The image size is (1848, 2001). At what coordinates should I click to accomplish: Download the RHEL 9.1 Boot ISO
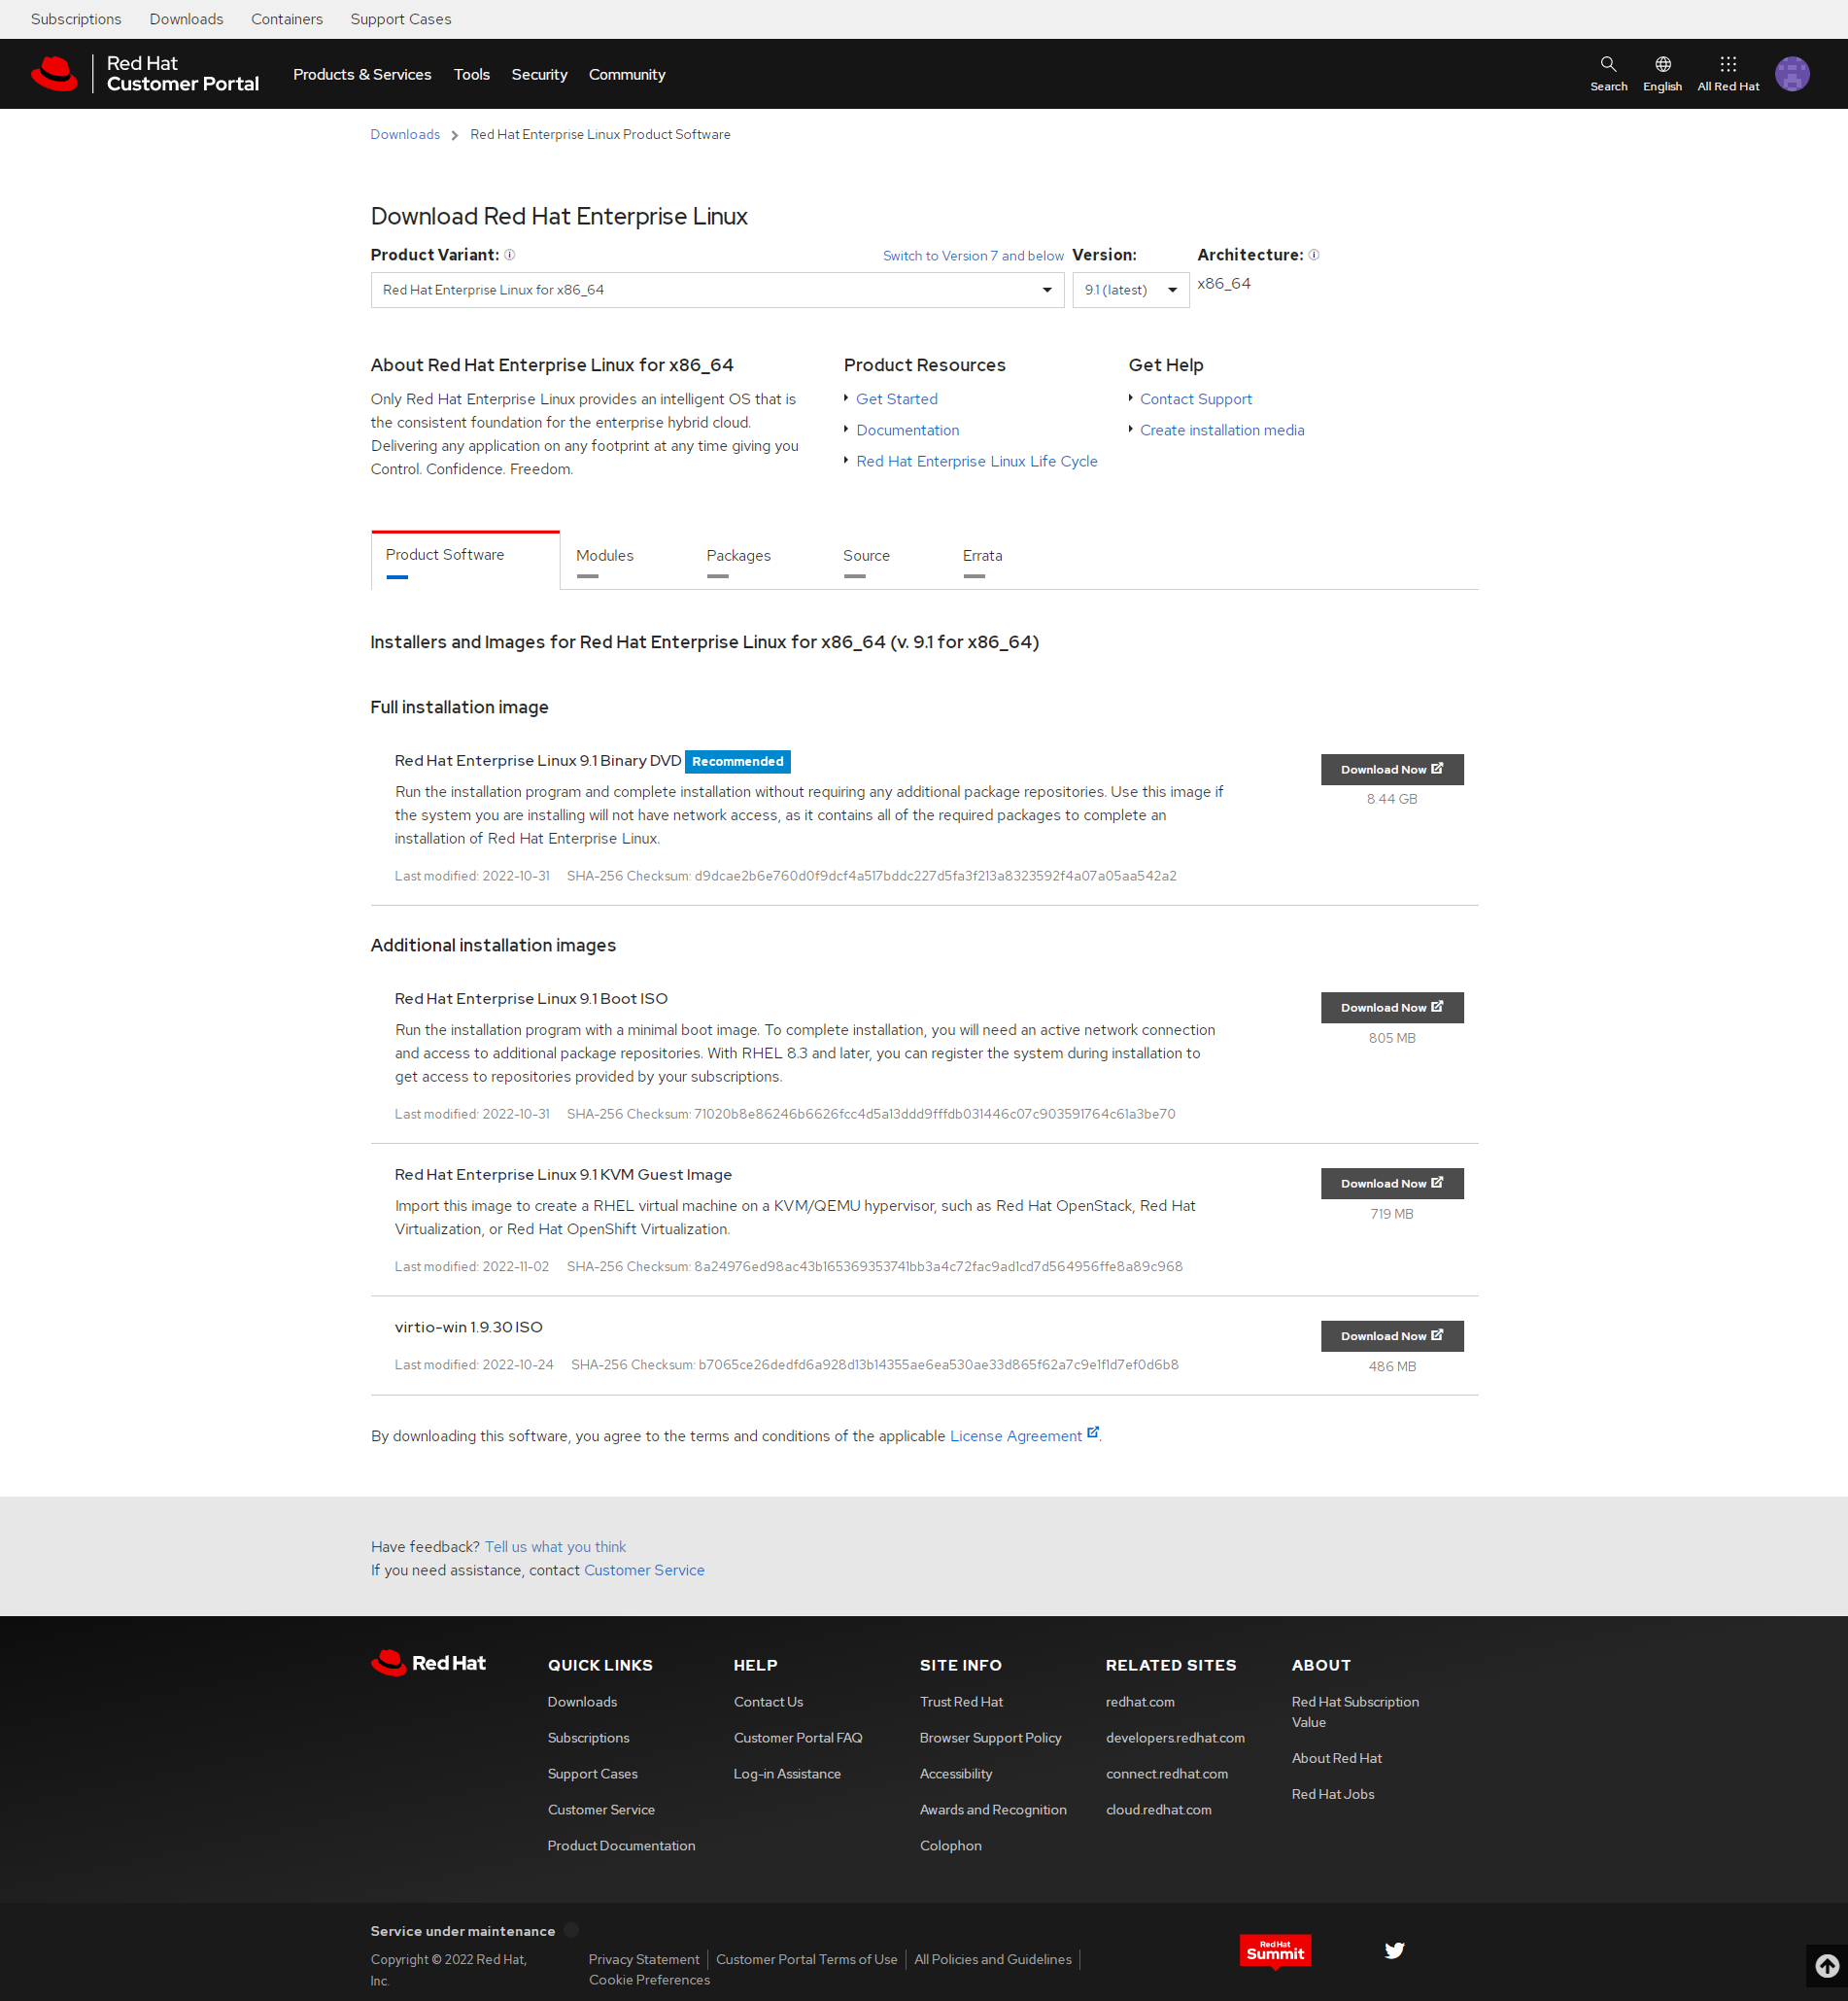click(x=1392, y=1008)
